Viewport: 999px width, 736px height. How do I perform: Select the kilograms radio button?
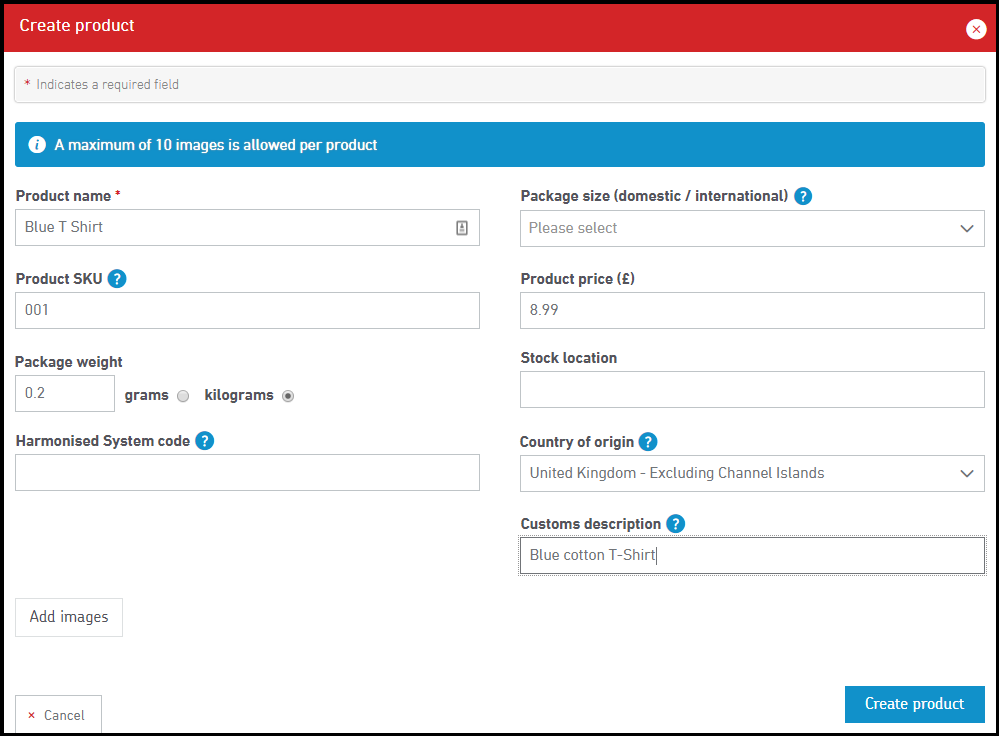tap(288, 396)
